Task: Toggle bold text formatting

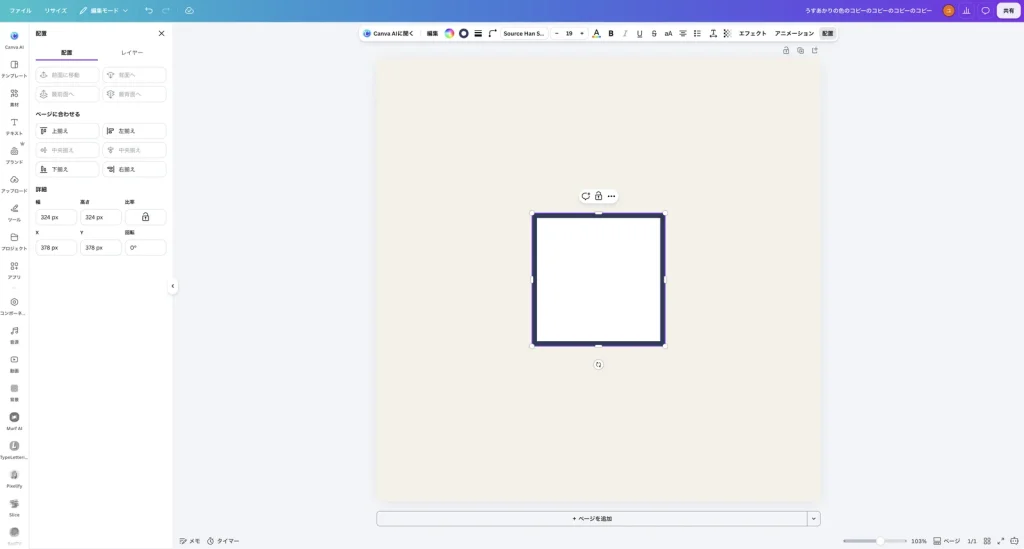Action: pyautogui.click(x=611, y=33)
